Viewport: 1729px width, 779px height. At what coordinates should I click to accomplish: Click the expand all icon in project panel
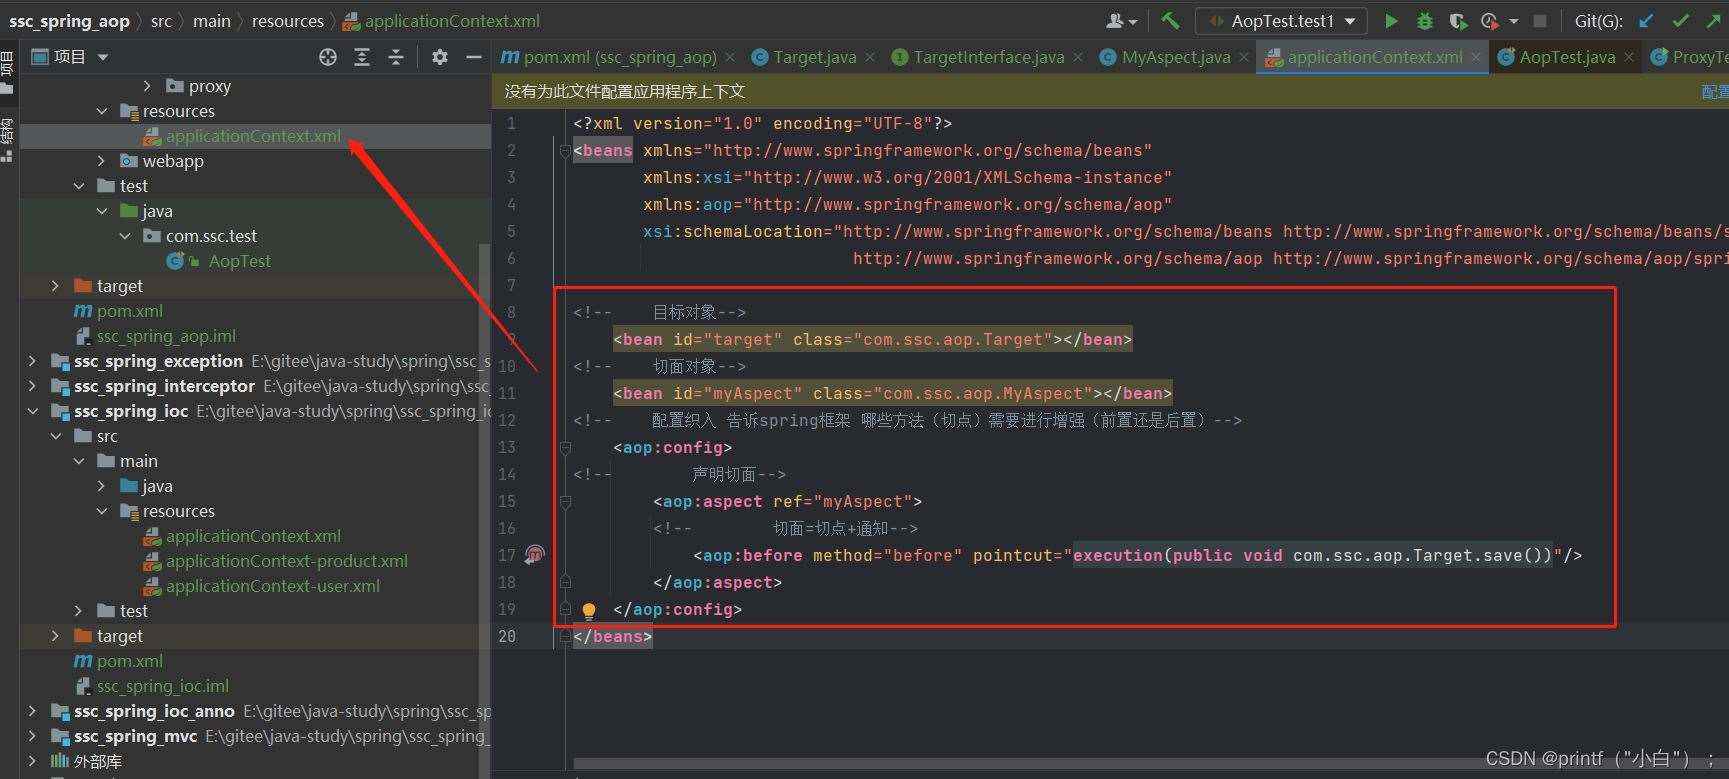tap(362, 57)
